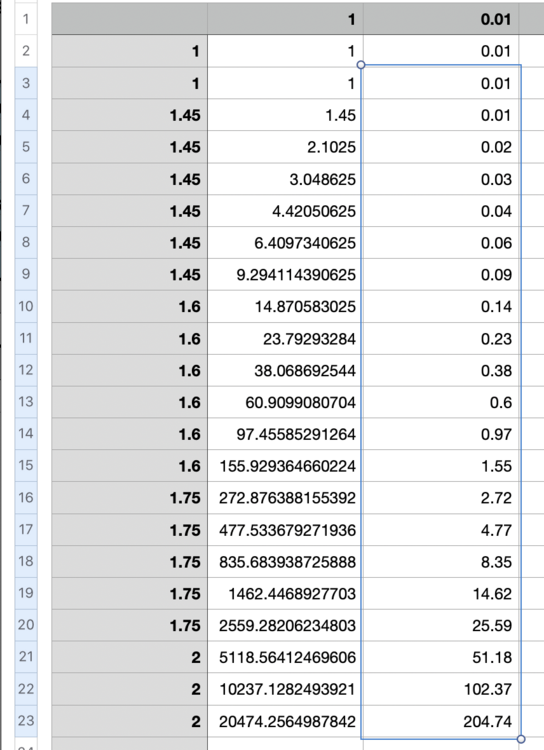
Task: Click the bold 1.6 cell in row 11
Action: pyautogui.click(x=130, y=339)
